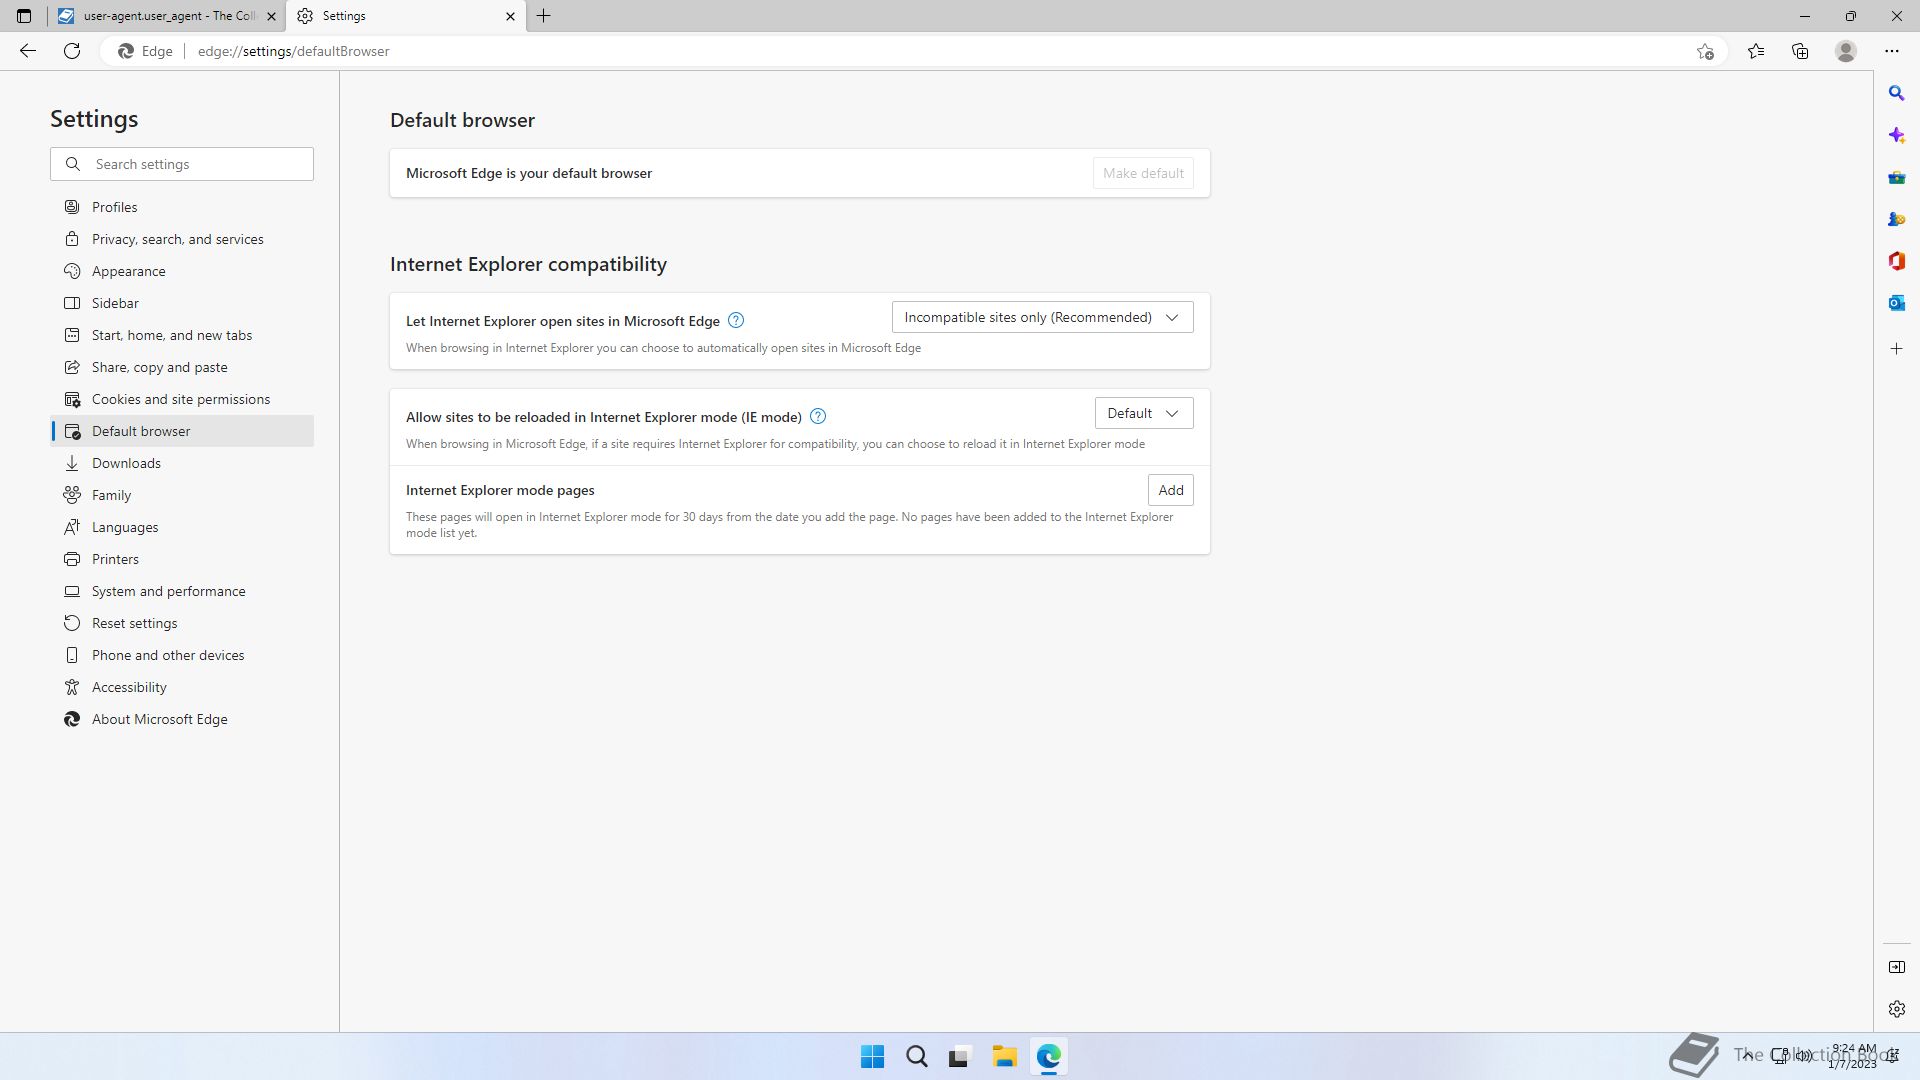Click the Search settings field

click(x=195, y=164)
